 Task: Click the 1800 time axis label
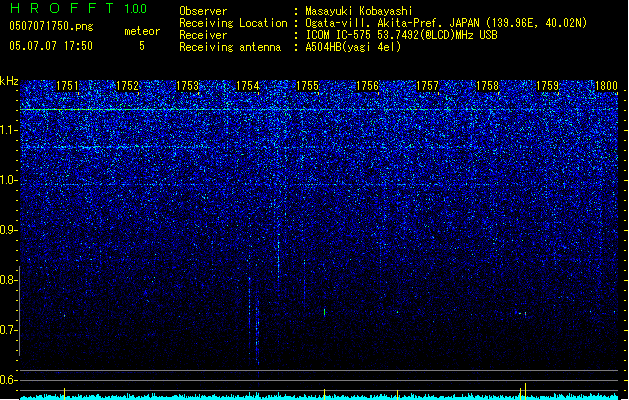pos(606,86)
